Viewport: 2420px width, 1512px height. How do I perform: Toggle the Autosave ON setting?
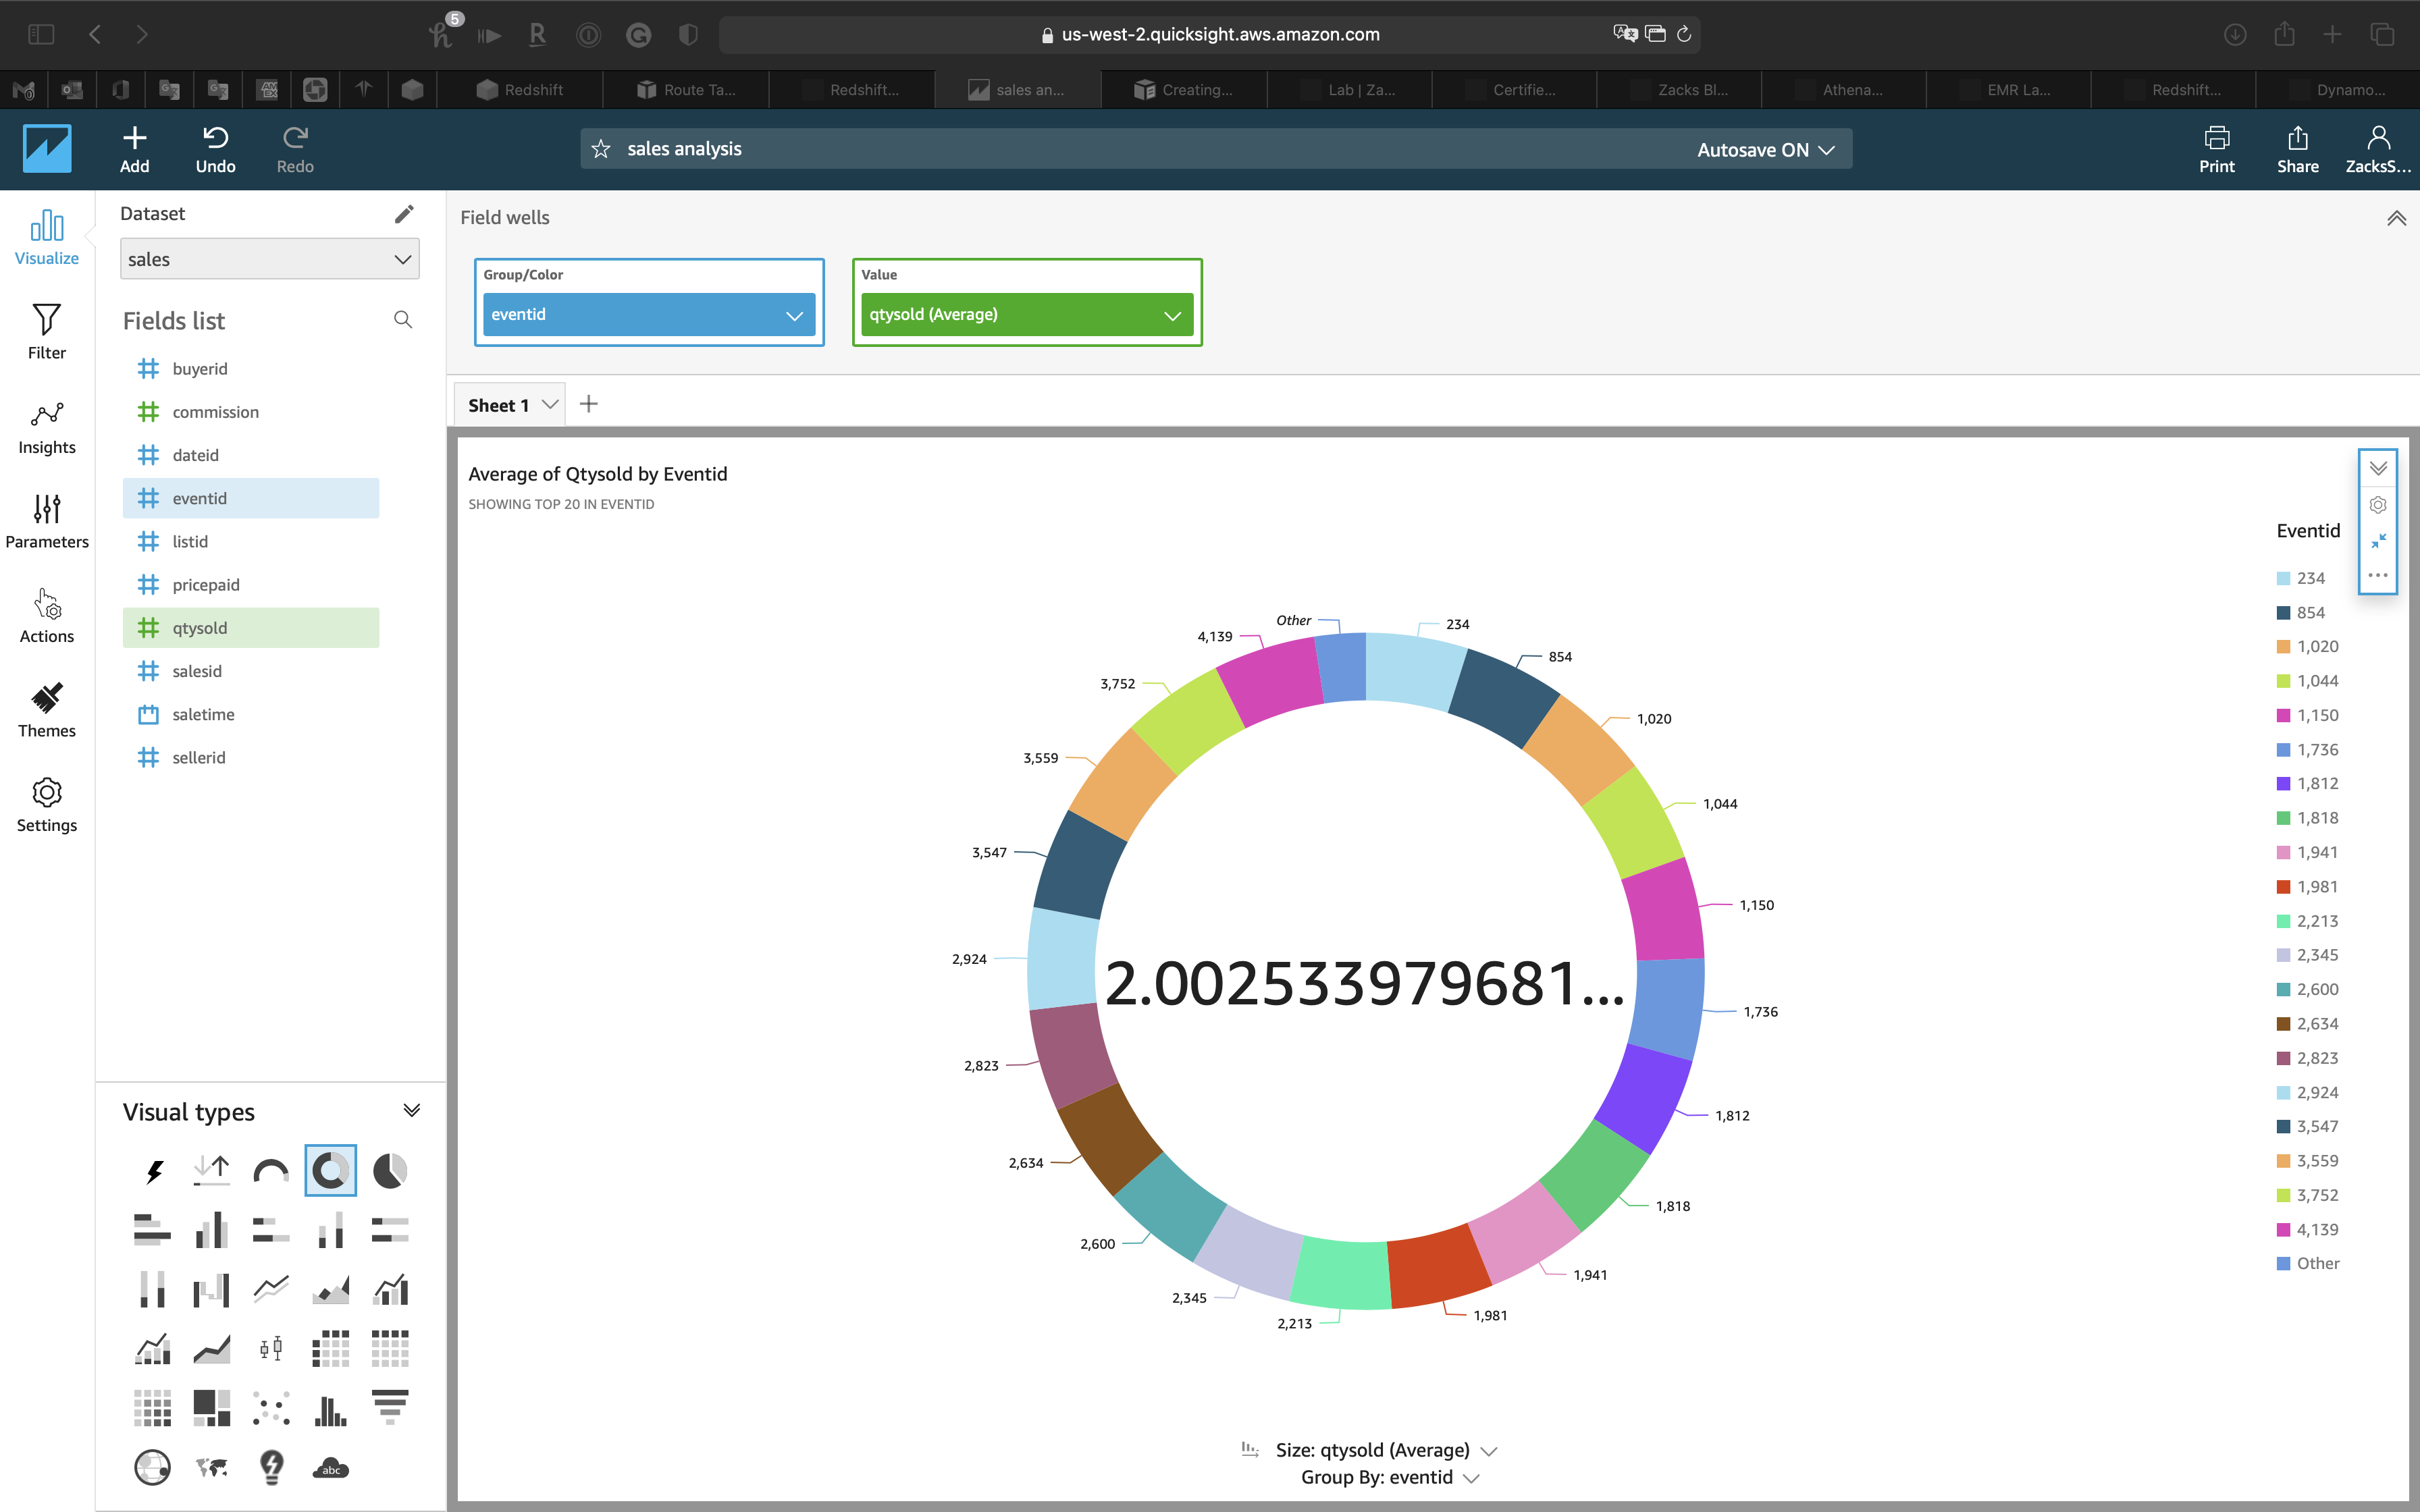coord(1765,149)
